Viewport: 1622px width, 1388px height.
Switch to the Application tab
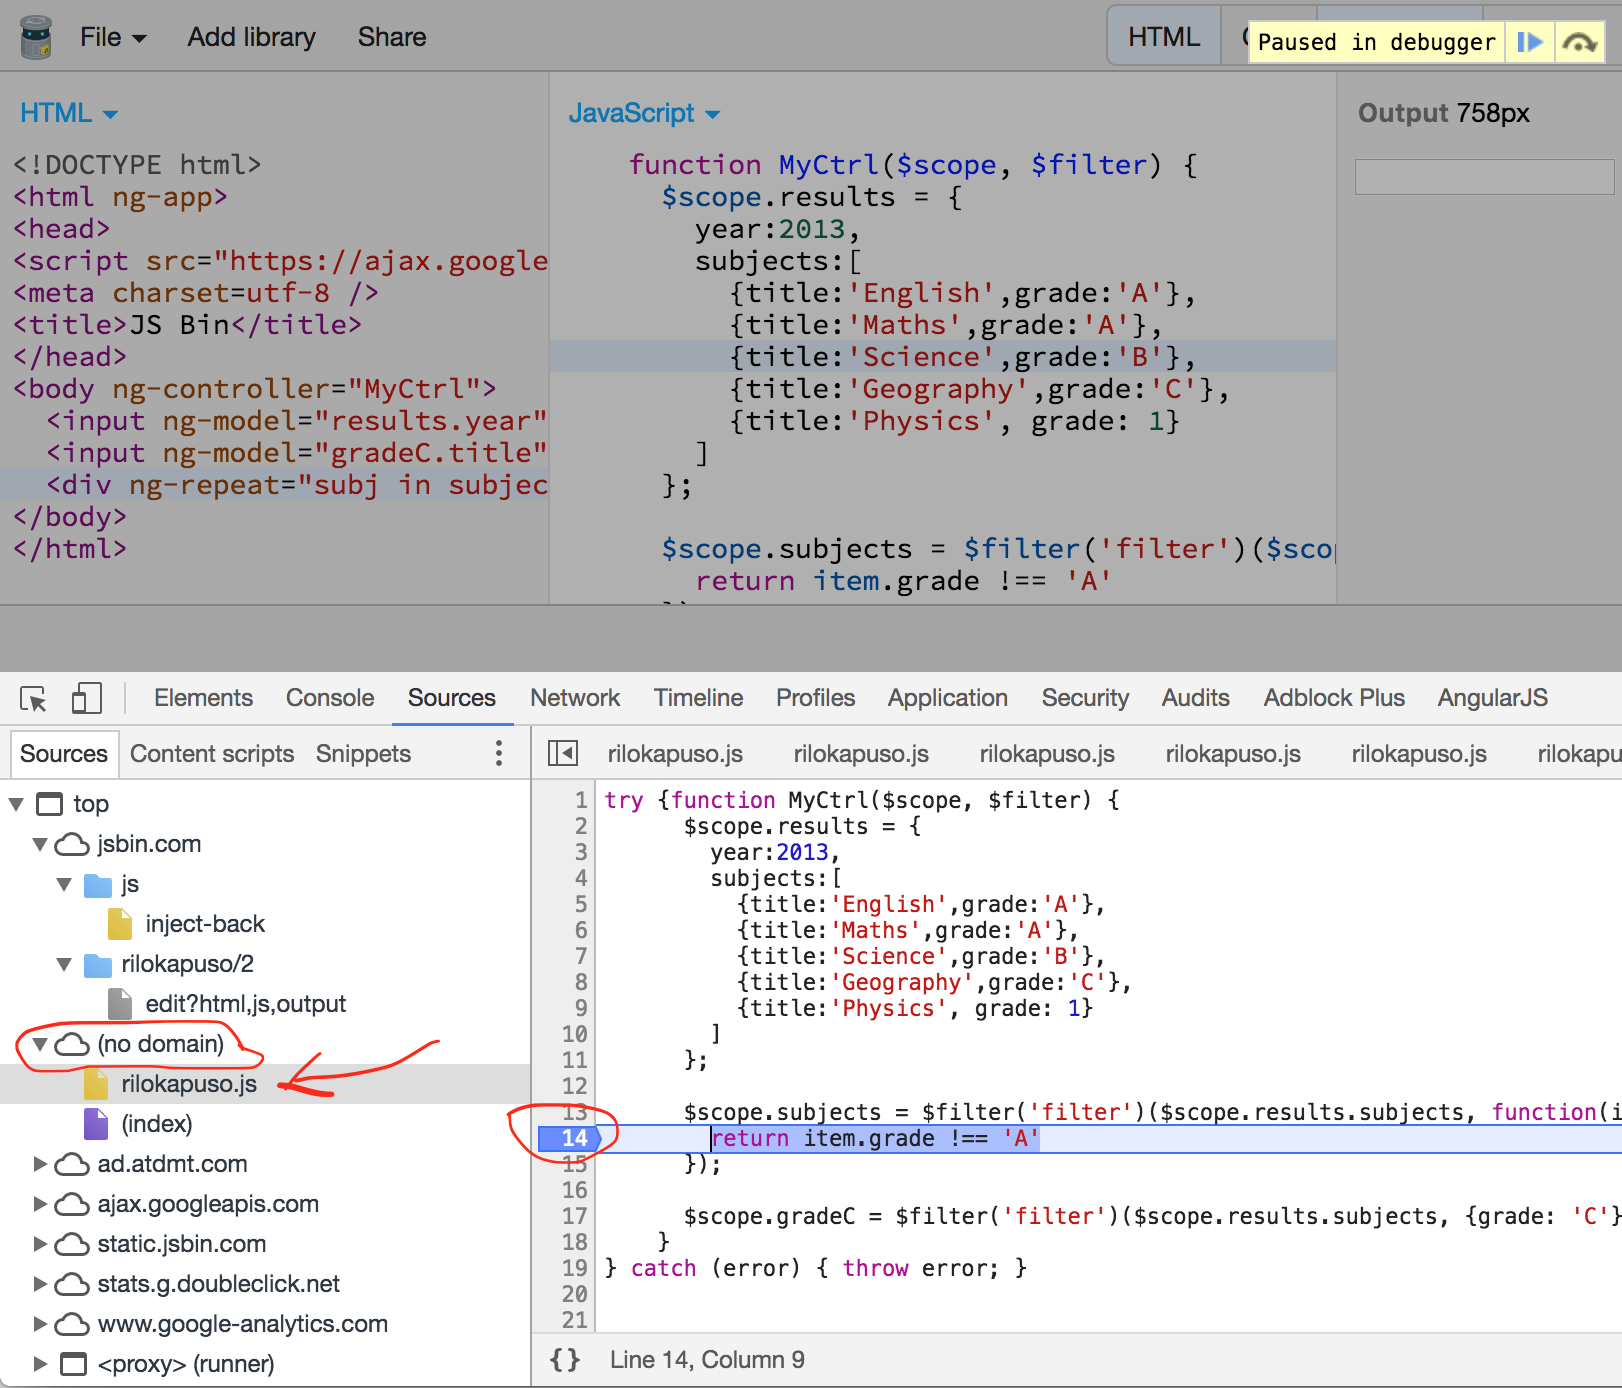coord(947,698)
